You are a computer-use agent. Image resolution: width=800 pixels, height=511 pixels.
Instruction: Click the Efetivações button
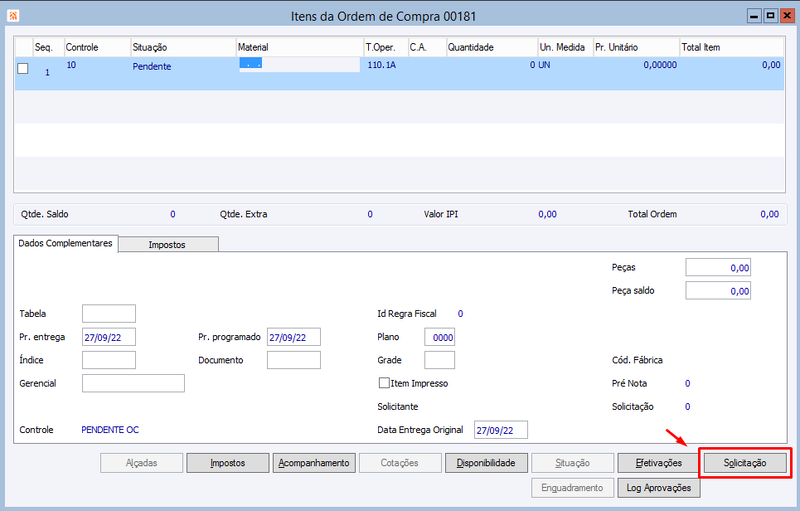coord(659,463)
